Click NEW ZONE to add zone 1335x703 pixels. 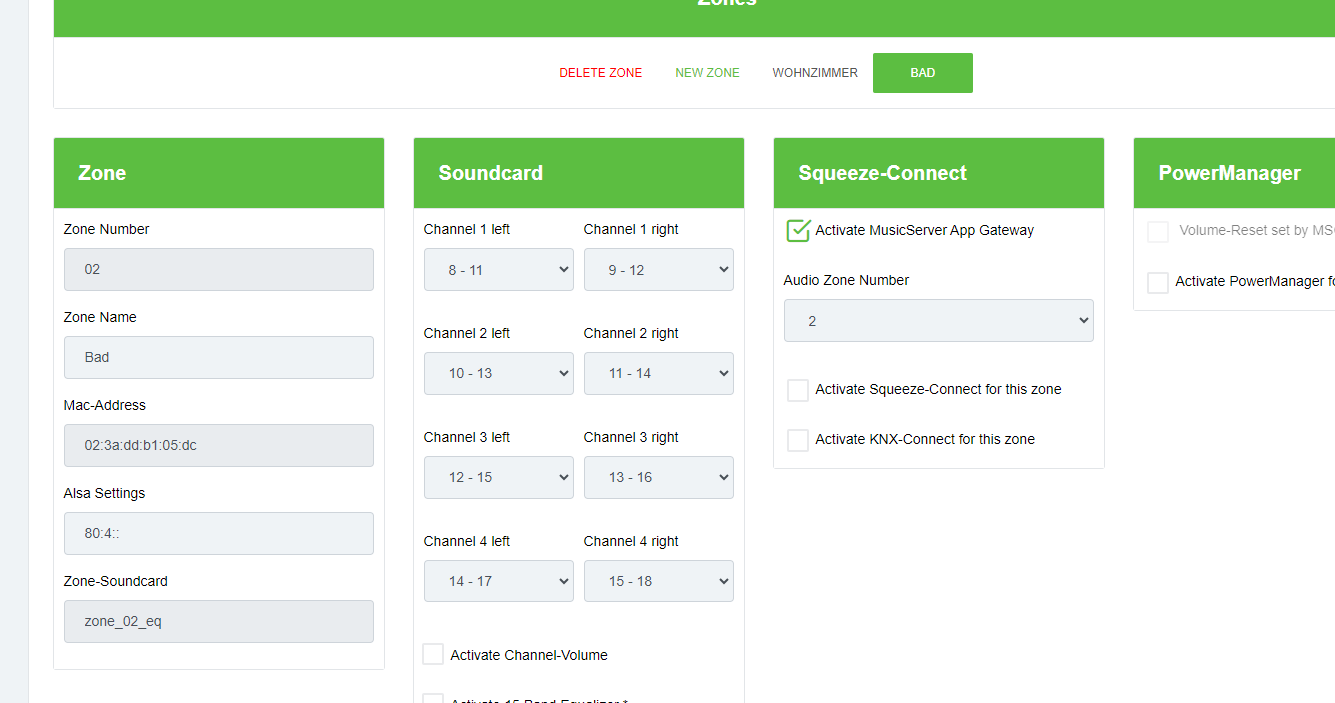coord(707,73)
